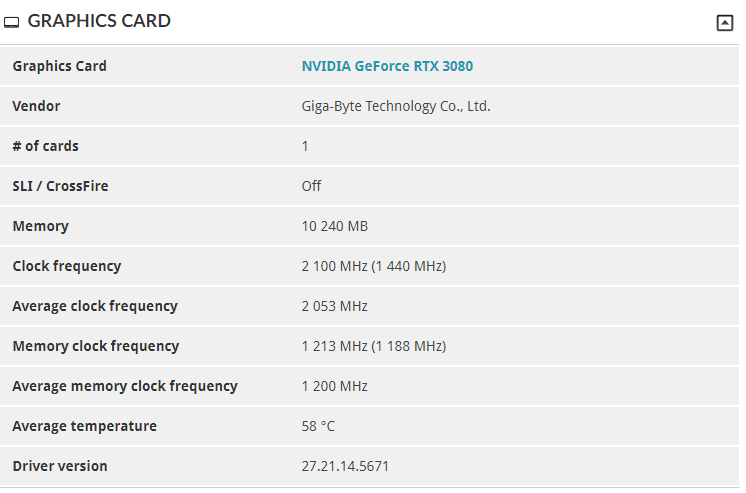The width and height of the screenshot is (746, 493).
Task: Click the 58 °C average temperature value
Action: click(x=318, y=426)
